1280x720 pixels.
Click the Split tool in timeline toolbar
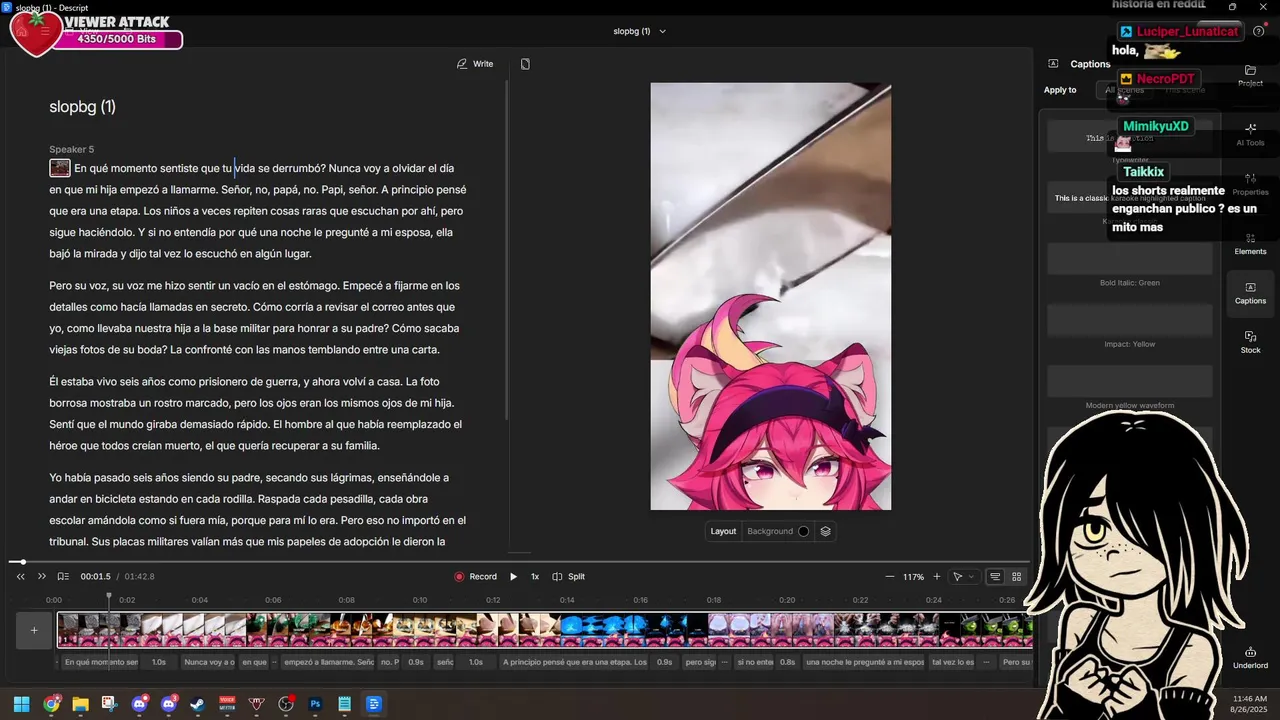coord(569,576)
